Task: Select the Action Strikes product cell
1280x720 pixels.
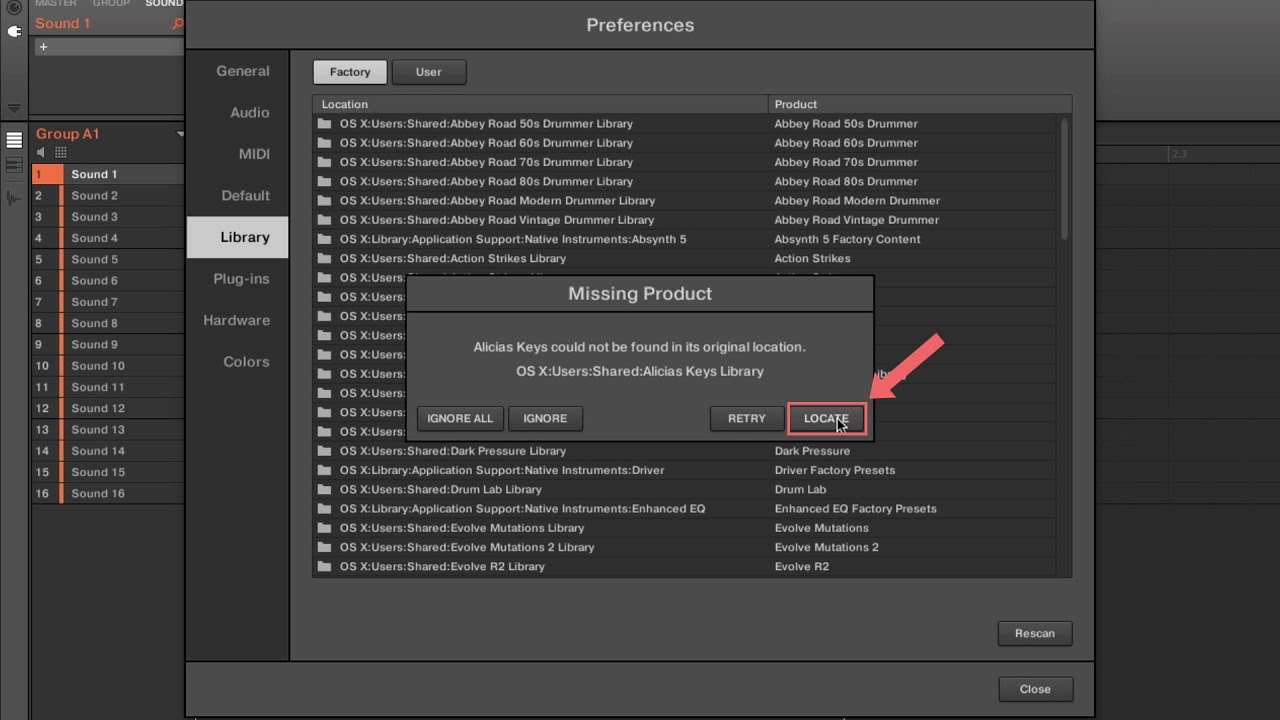Action: (812, 258)
